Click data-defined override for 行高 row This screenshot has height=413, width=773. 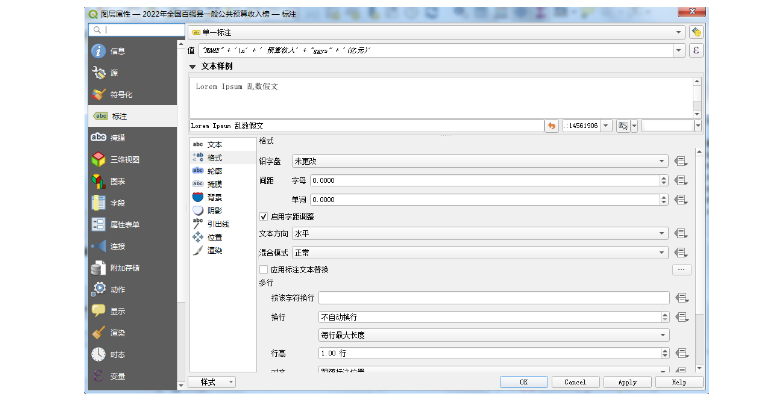coord(682,353)
